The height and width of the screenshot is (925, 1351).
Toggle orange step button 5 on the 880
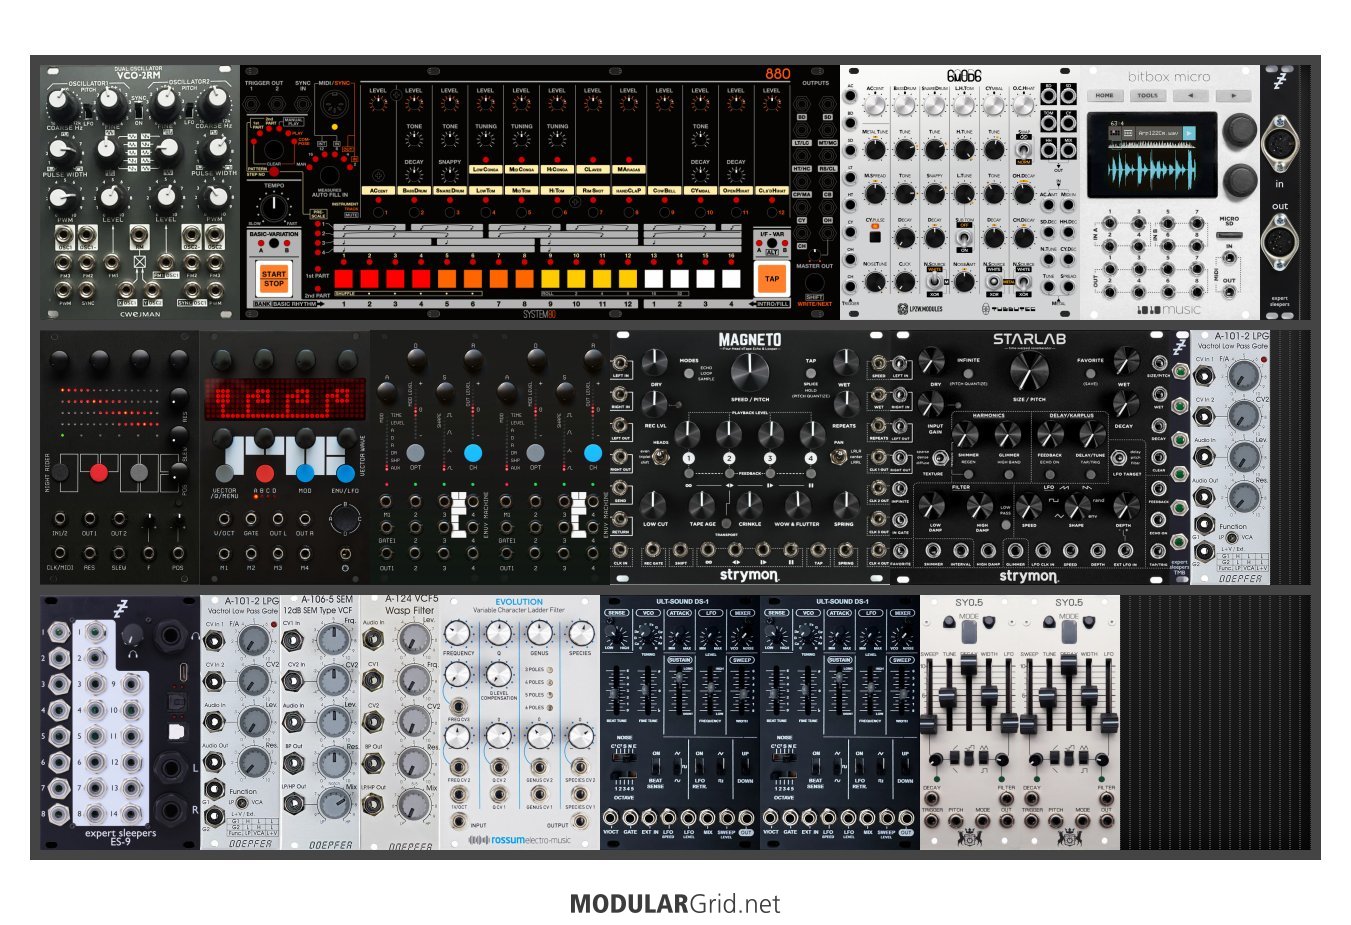point(447,279)
